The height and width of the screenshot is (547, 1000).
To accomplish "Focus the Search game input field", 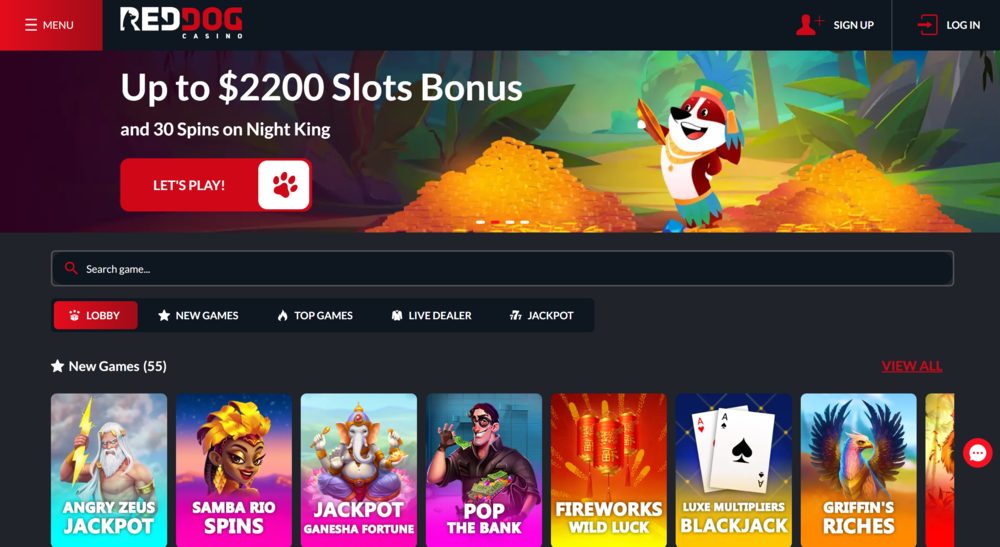I will coord(503,268).
